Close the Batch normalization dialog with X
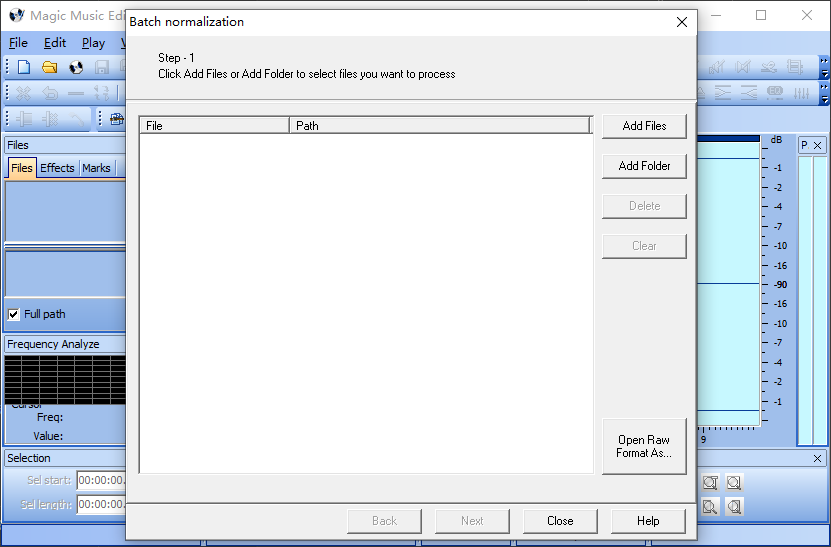The width and height of the screenshot is (831, 547). click(x=682, y=22)
